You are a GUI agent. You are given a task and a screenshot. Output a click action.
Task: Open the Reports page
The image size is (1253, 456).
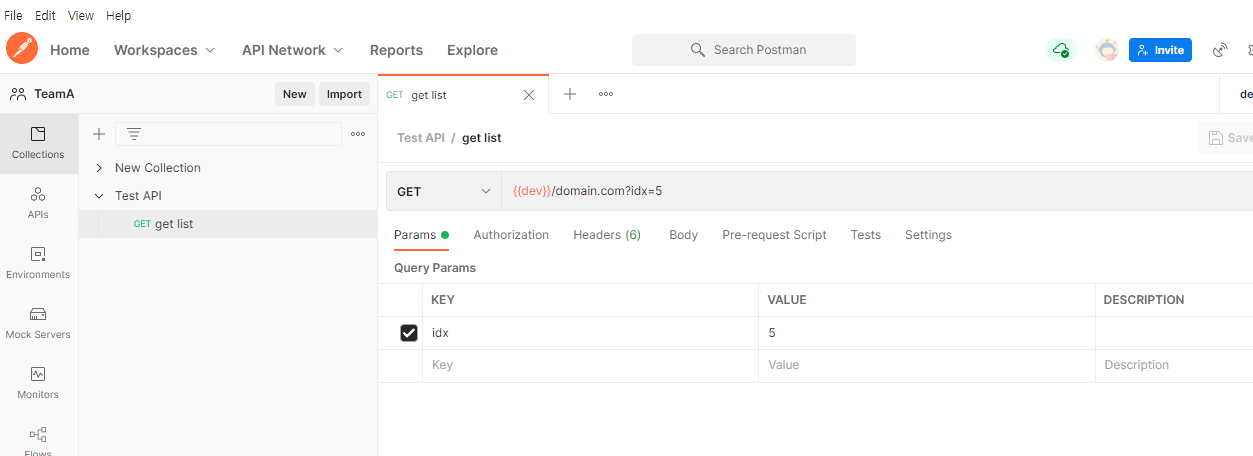click(396, 50)
